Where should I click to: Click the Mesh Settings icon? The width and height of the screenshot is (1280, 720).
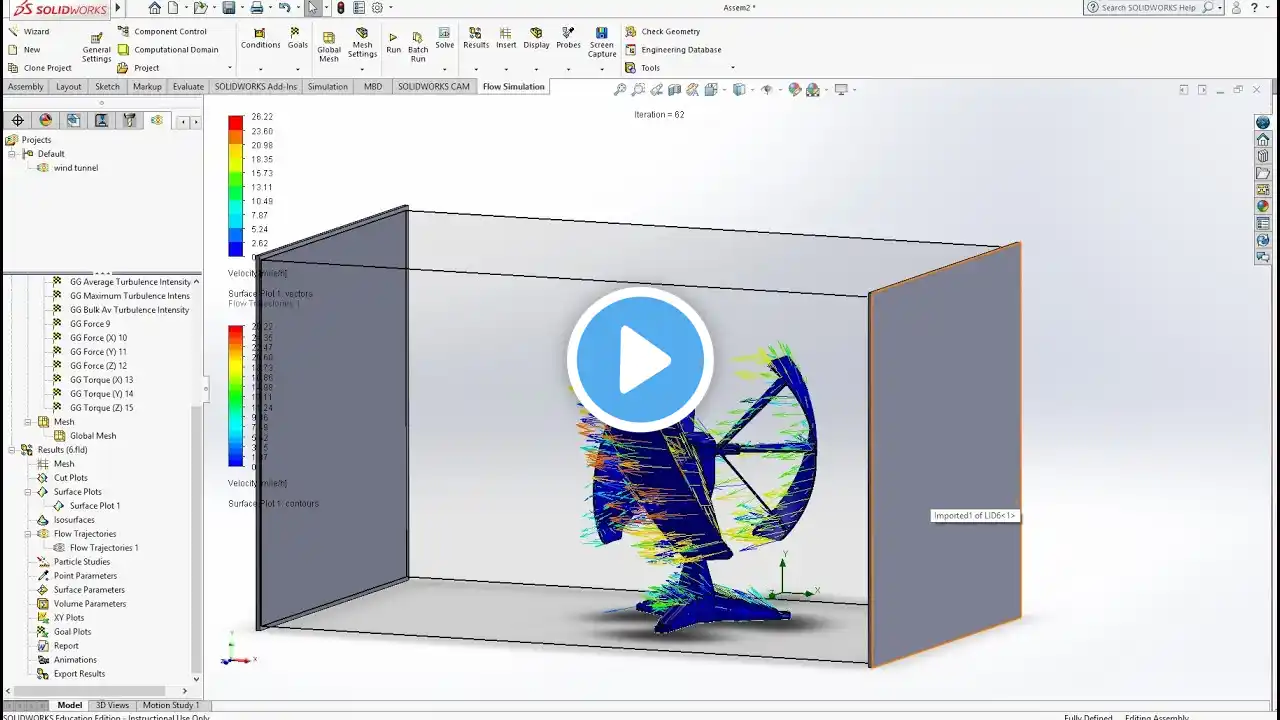point(362,33)
